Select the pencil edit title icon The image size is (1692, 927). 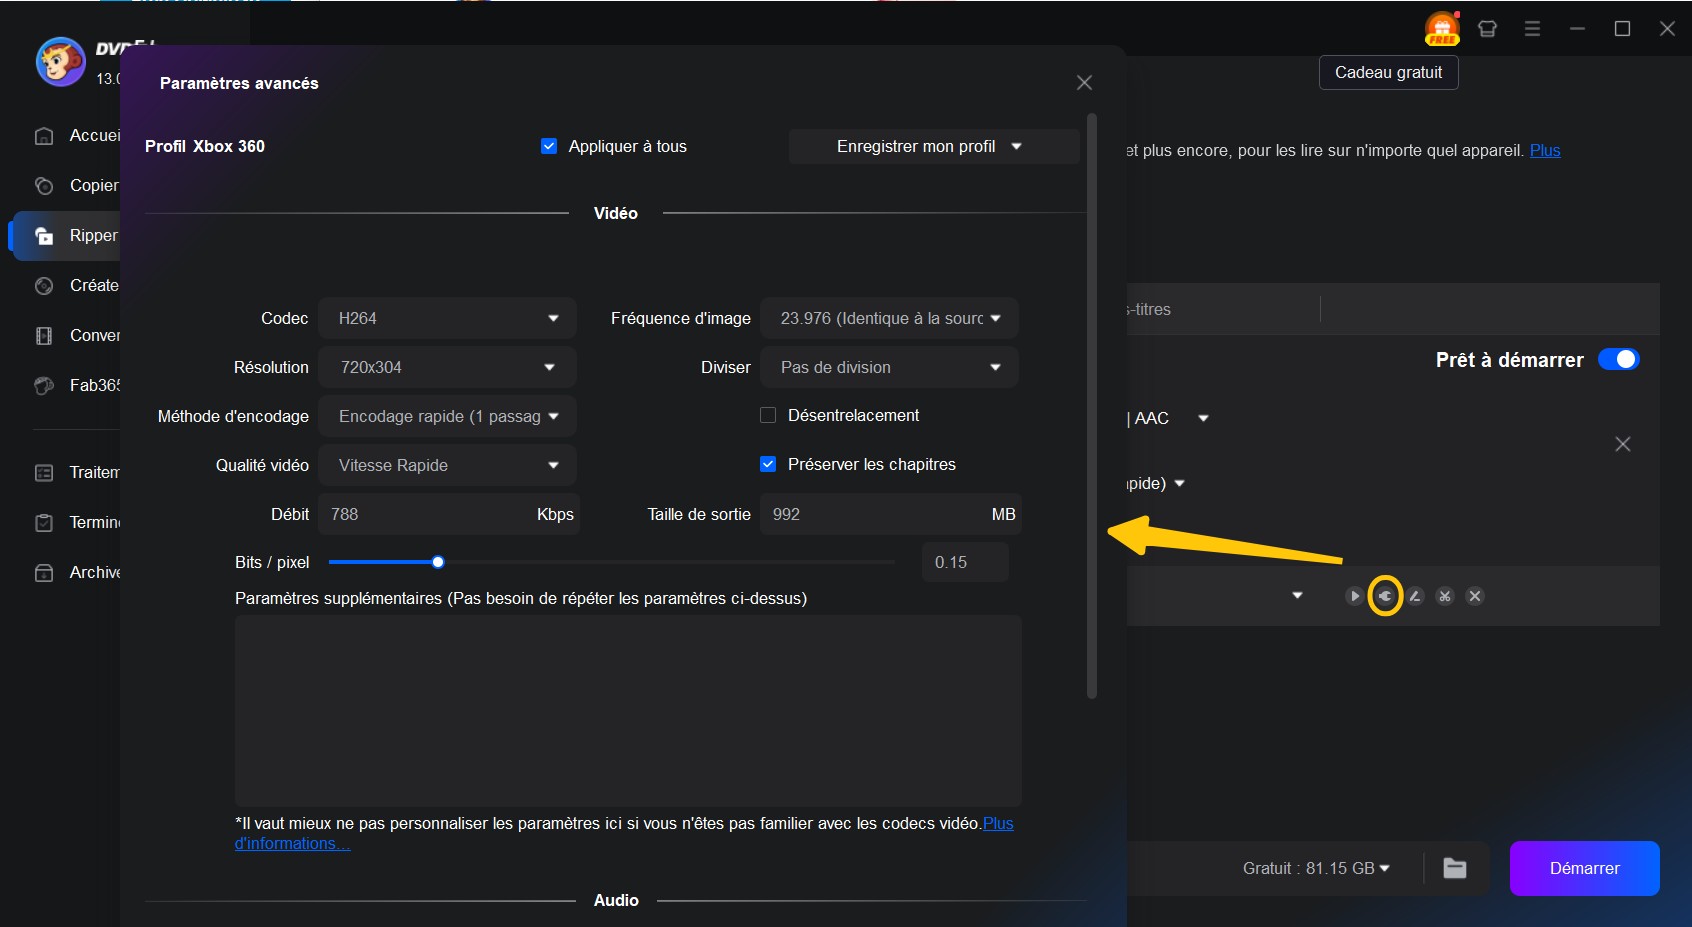(1416, 596)
